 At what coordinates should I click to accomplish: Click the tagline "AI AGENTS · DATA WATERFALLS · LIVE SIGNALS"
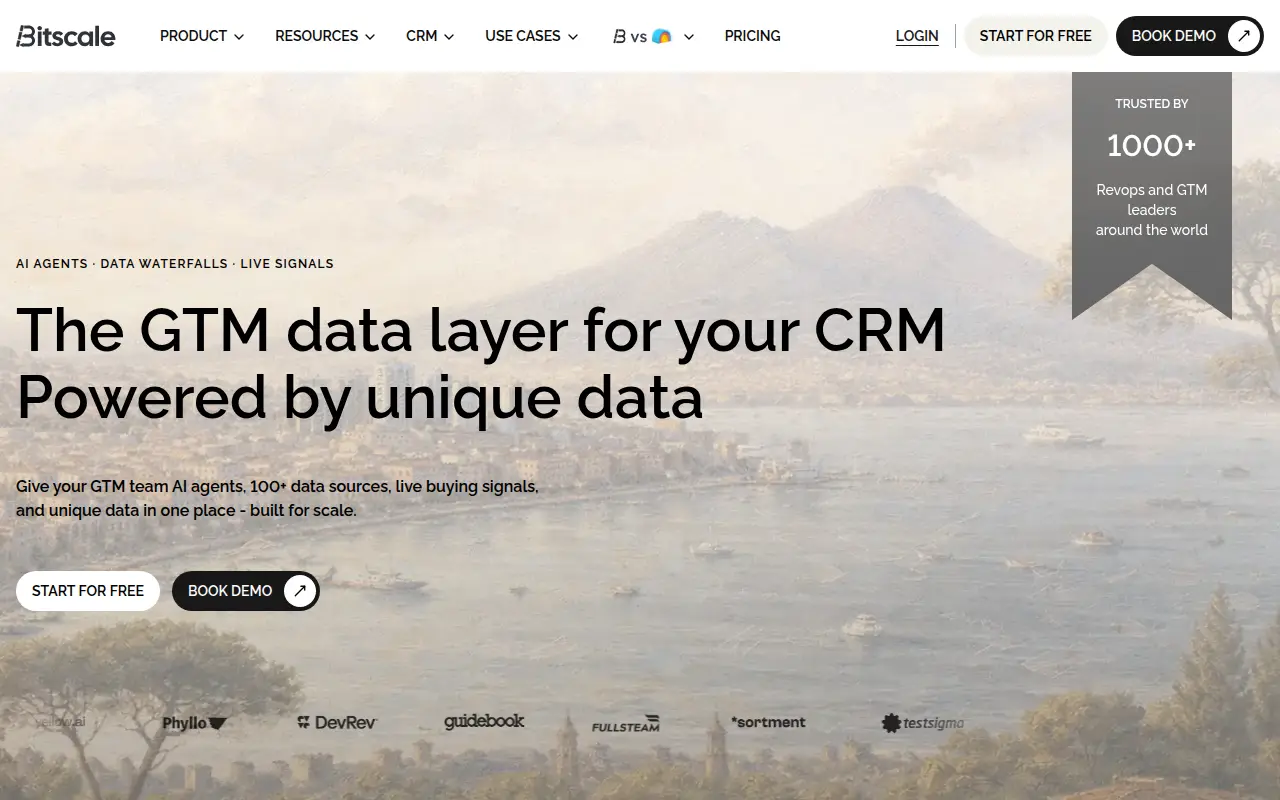point(175,264)
